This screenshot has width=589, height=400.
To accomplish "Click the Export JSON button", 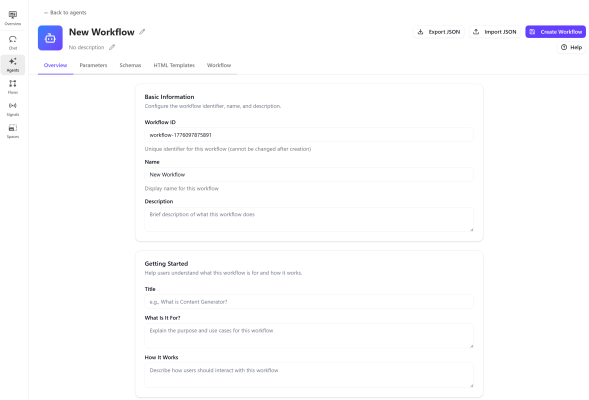I will 439,32.
